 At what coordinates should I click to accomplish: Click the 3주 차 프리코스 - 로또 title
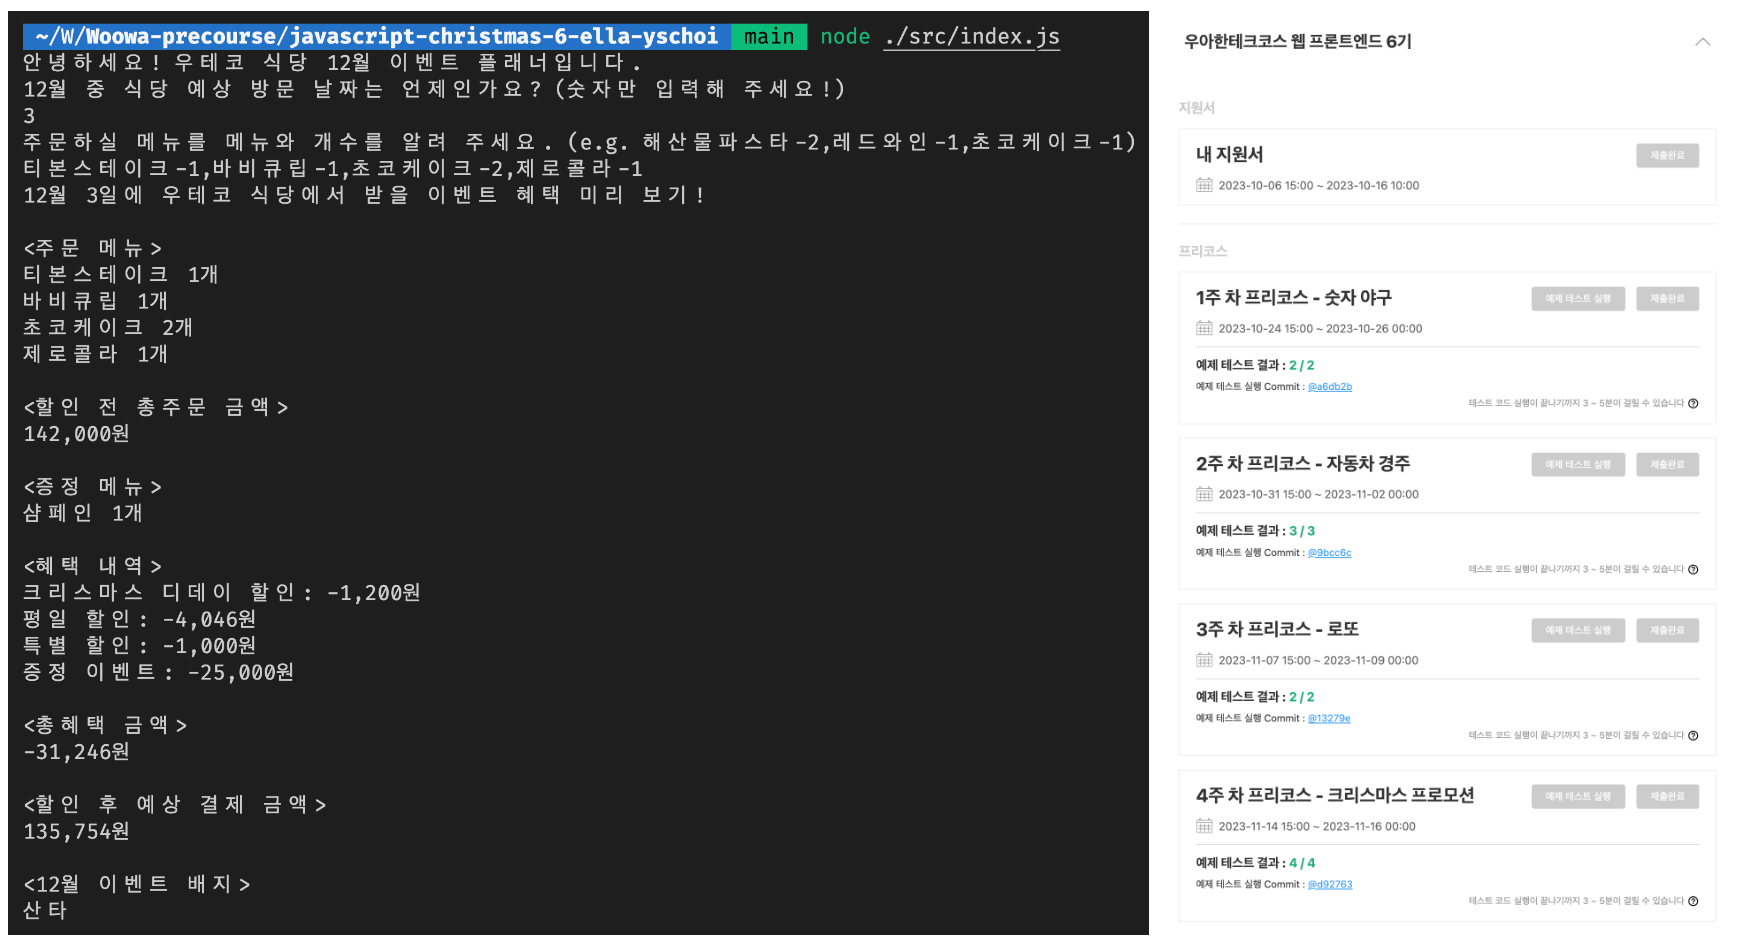point(1277,629)
